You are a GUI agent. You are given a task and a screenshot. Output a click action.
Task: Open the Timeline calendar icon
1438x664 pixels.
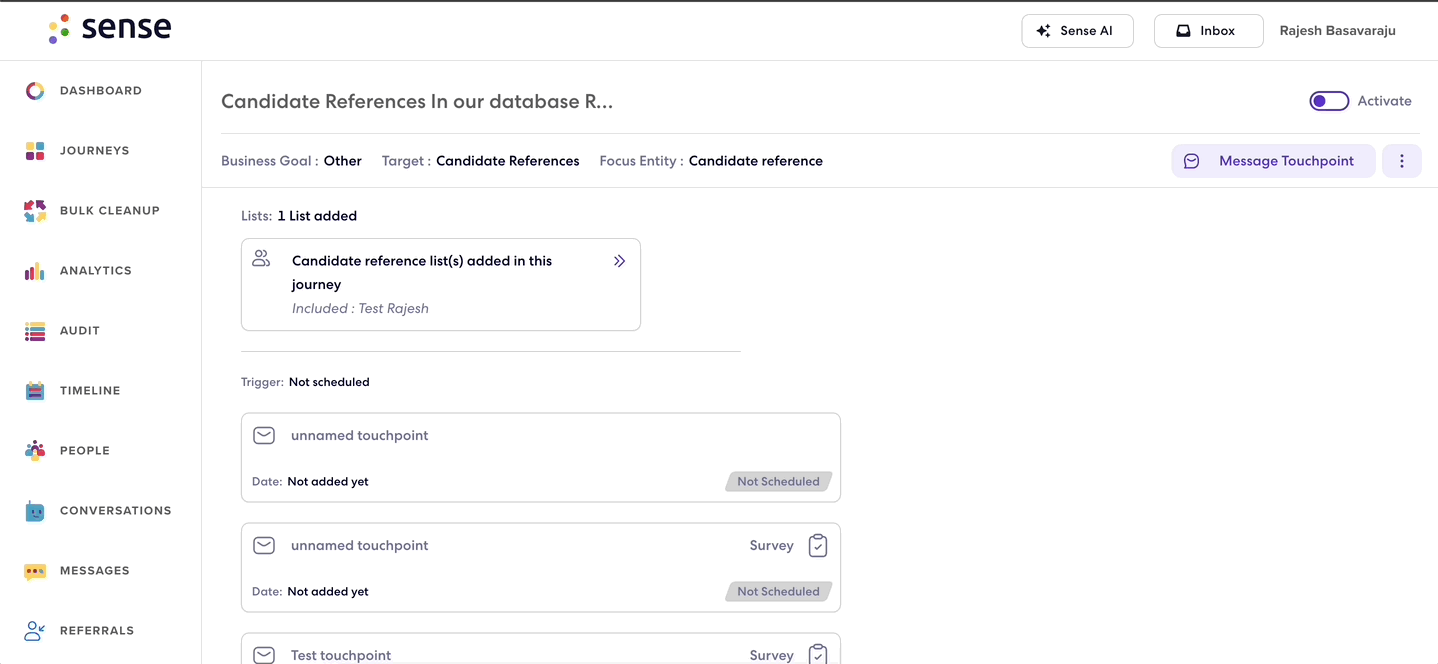click(35, 391)
